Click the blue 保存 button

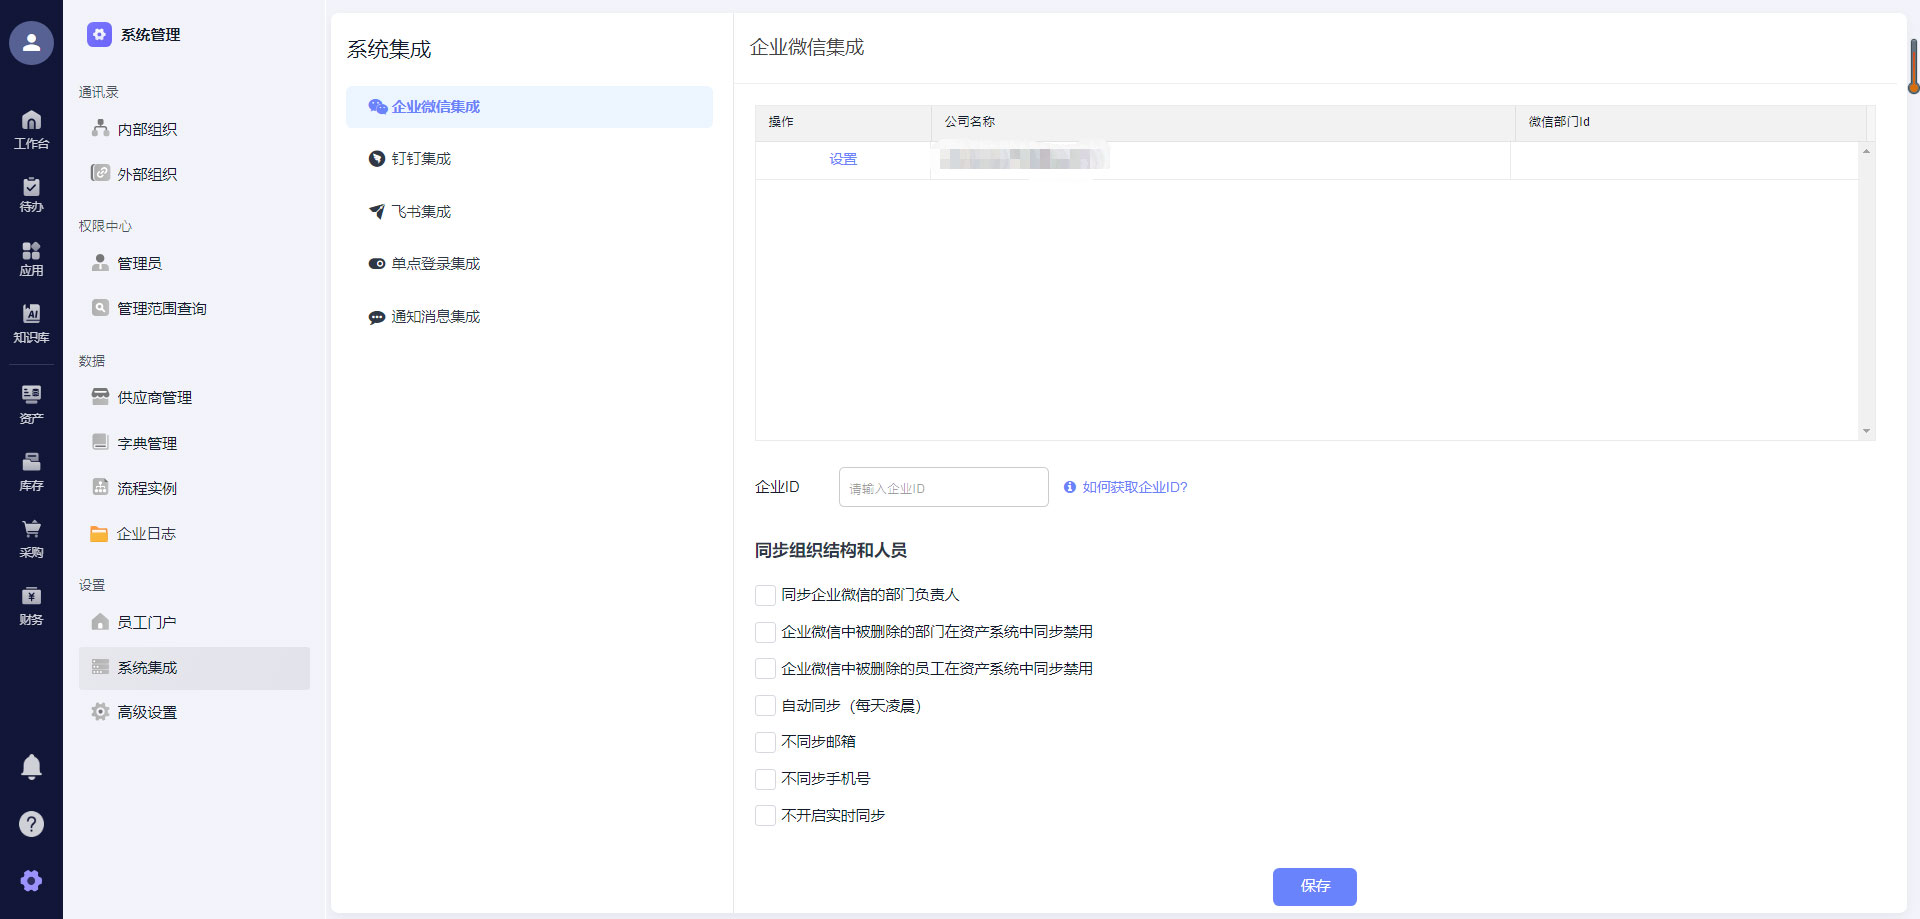[x=1314, y=886]
